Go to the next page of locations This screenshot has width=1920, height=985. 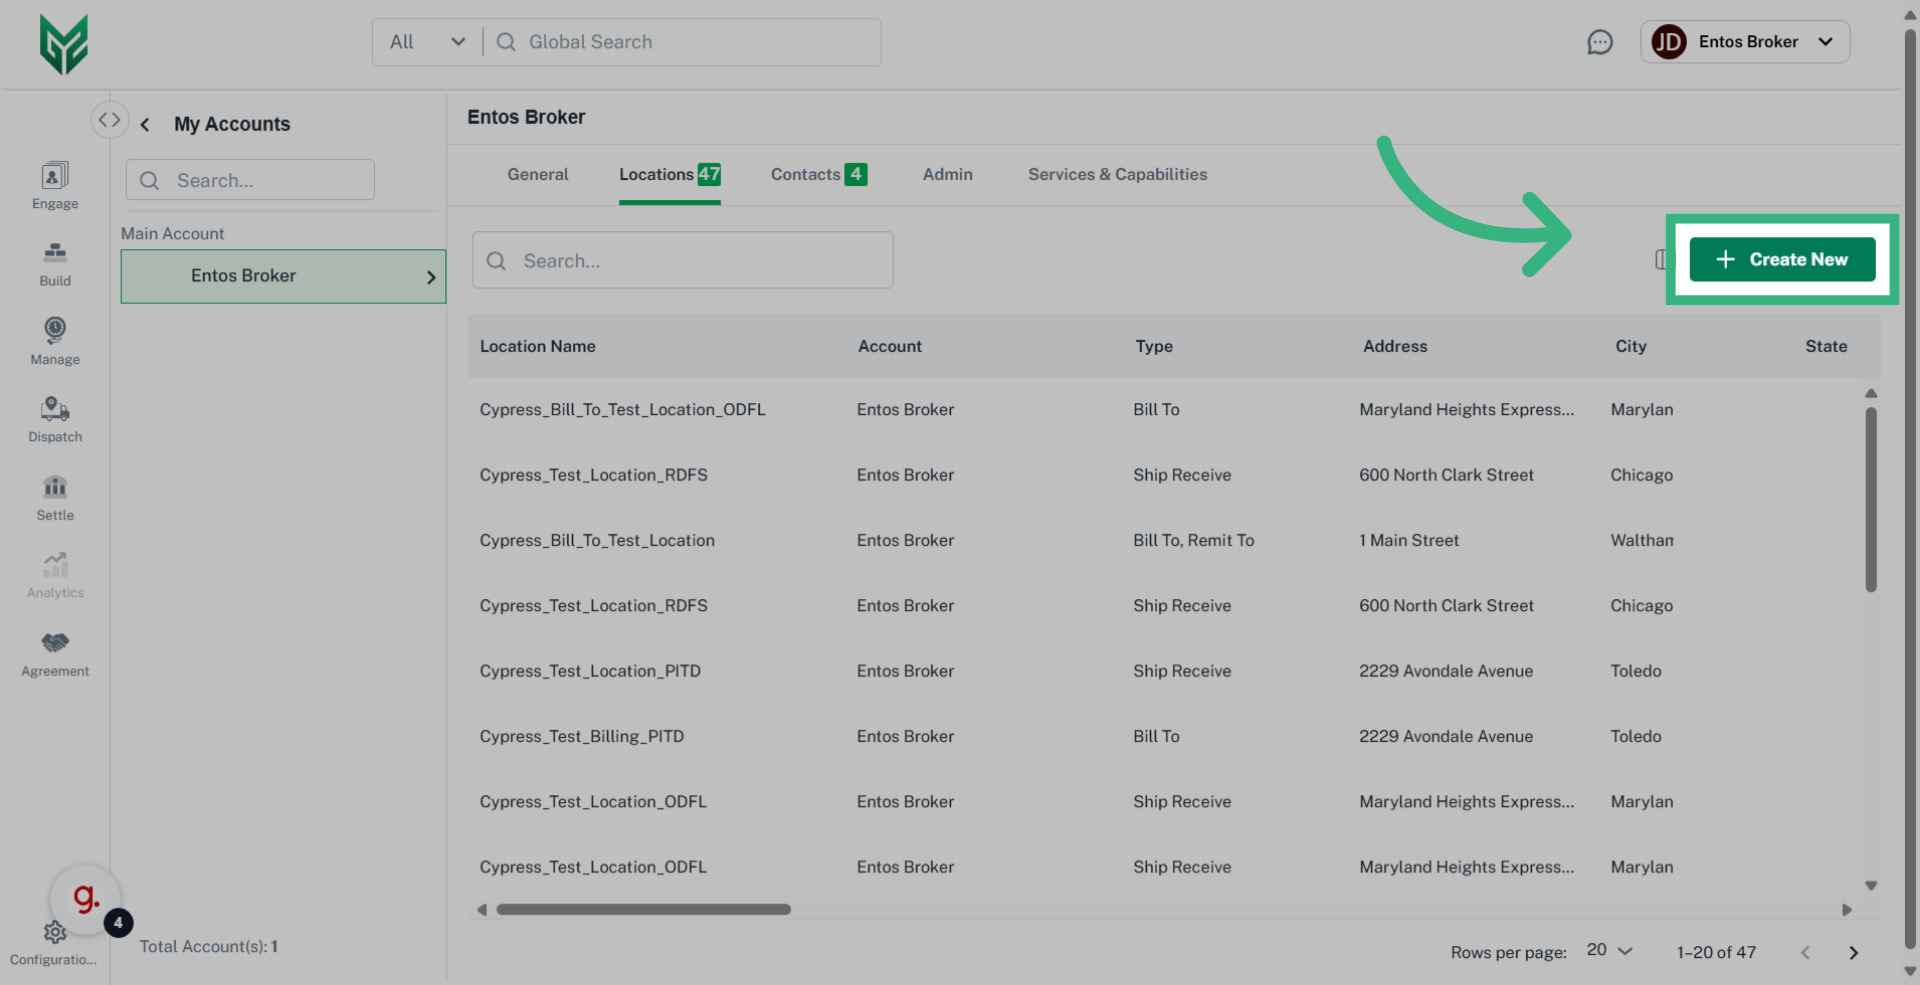pos(1853,952)
